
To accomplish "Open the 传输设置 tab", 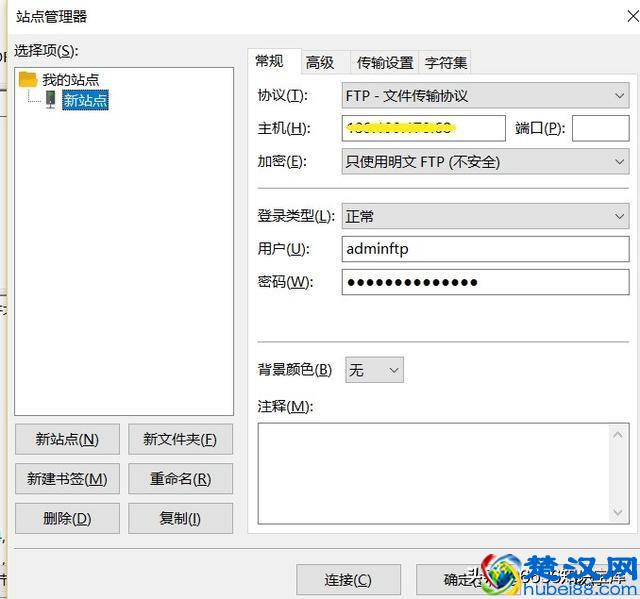I will [x=384, y=62].
